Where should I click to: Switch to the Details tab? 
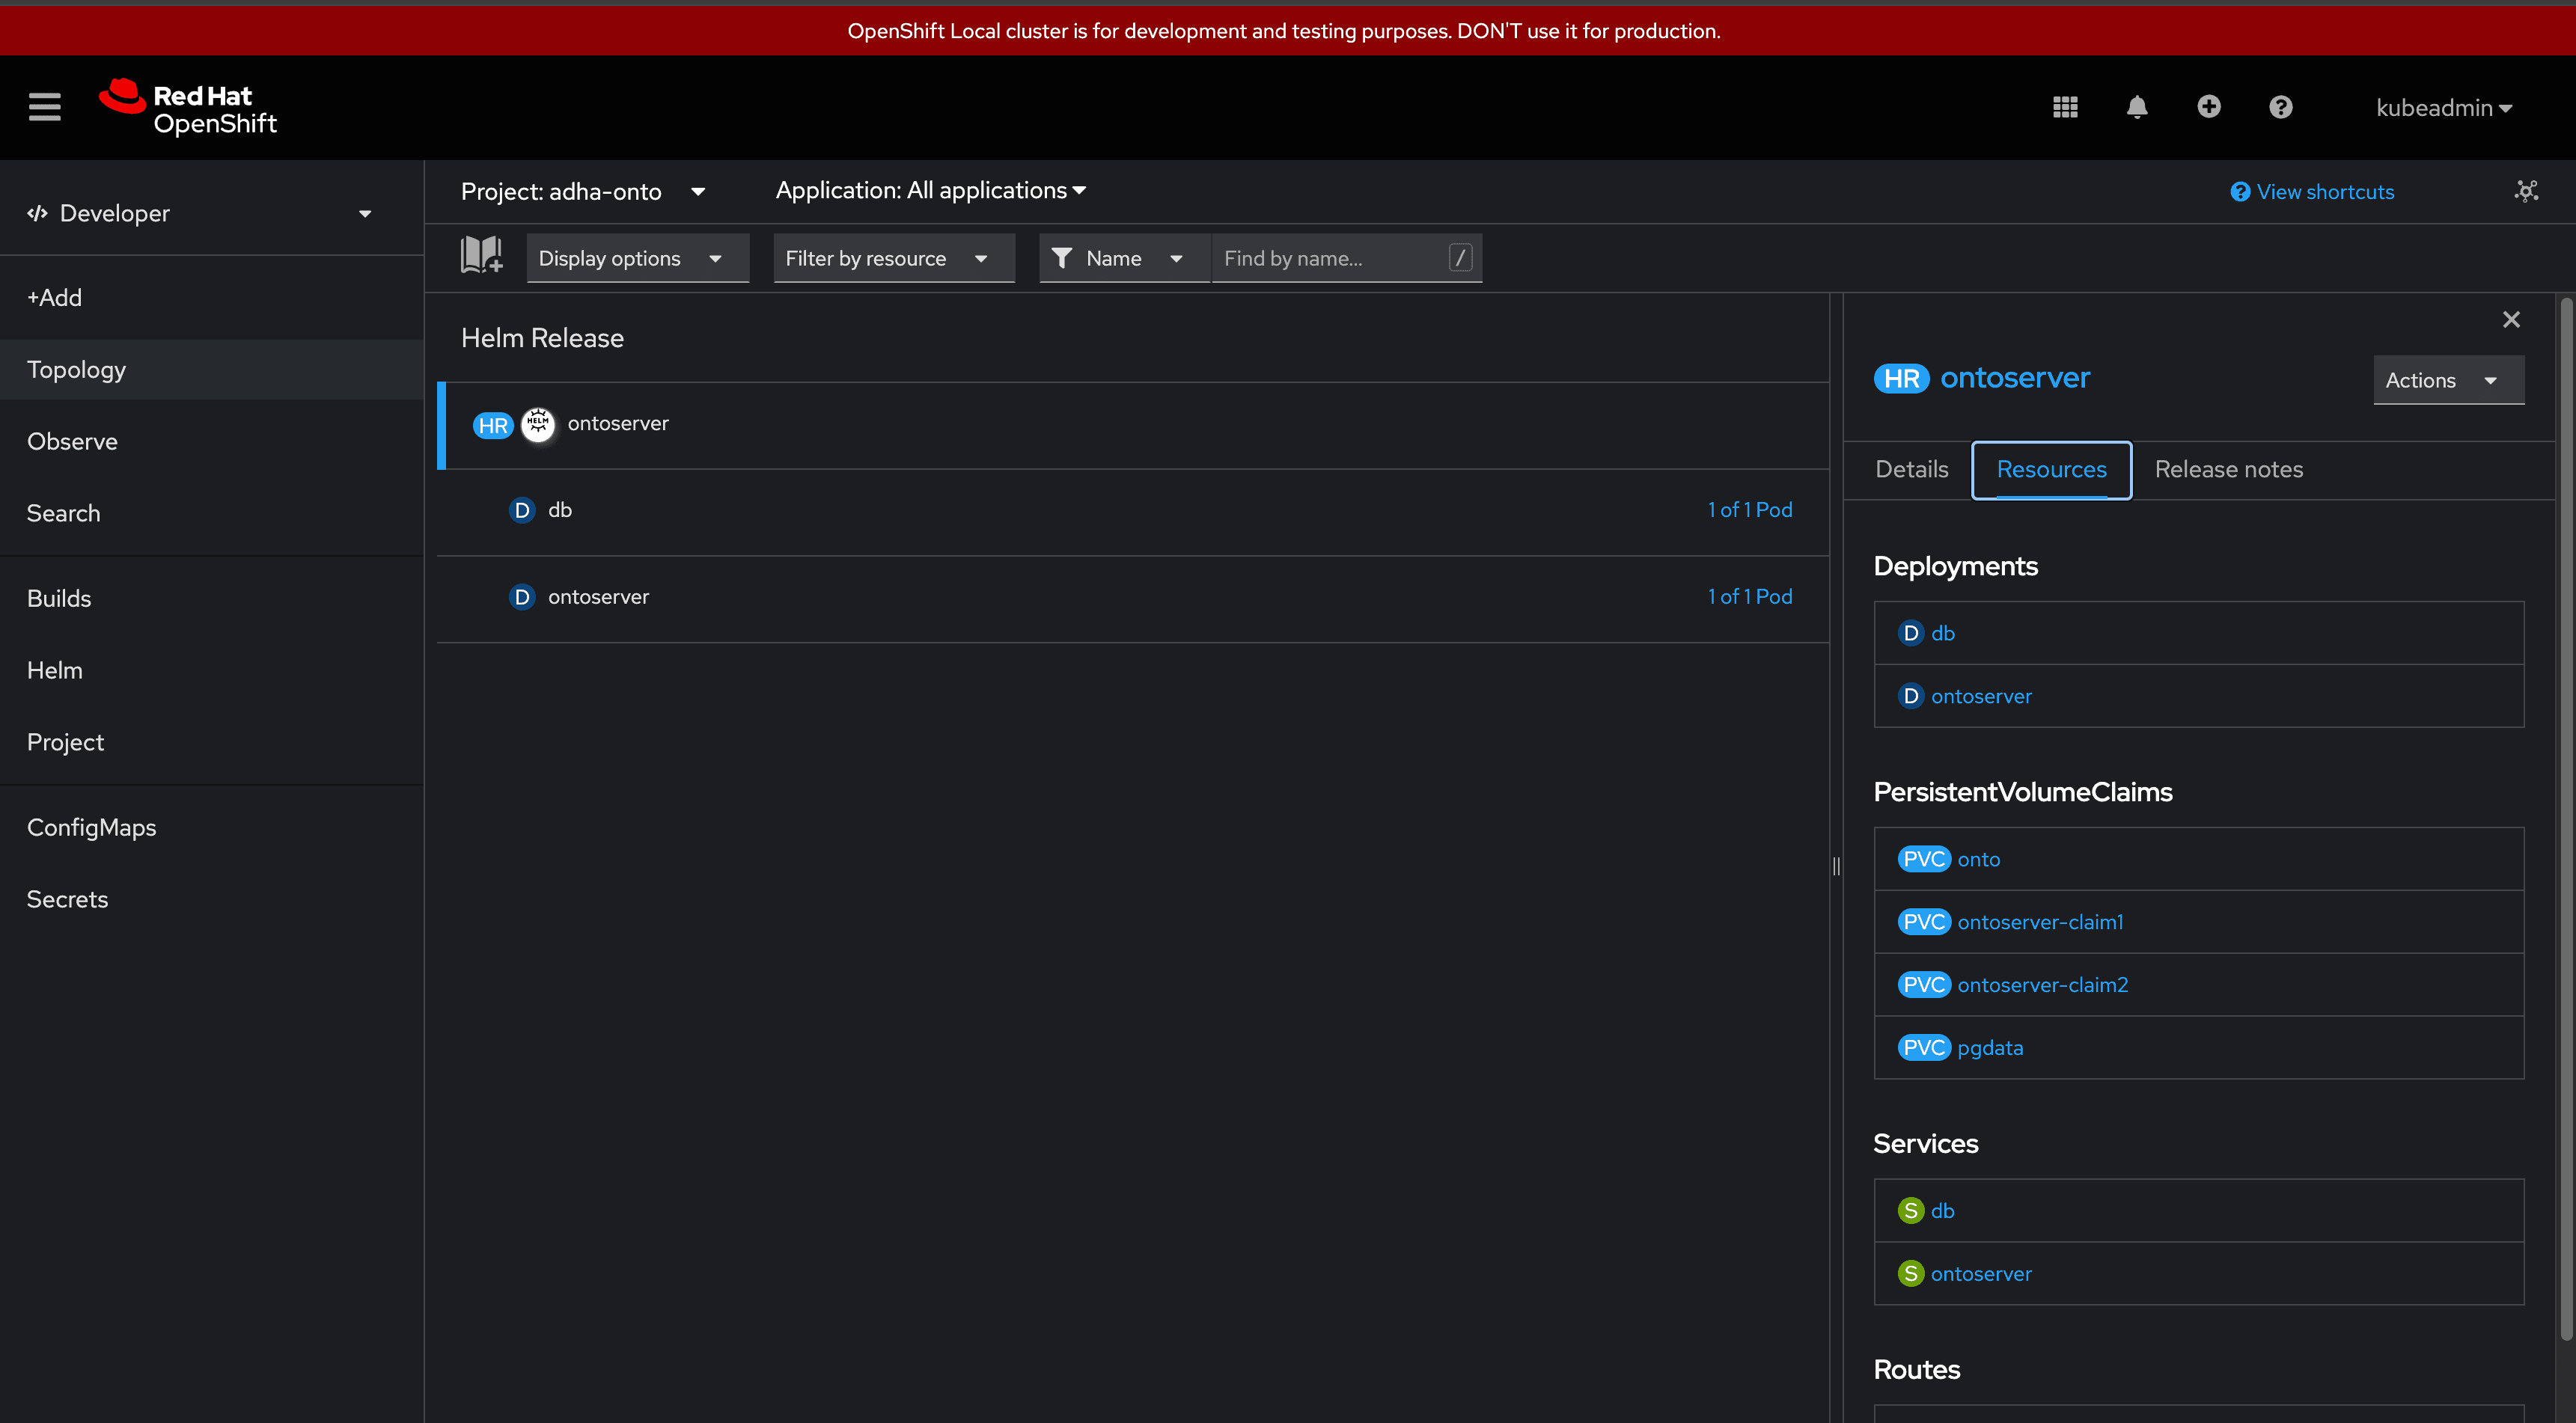pyautogui.click(x=1911, y=470)
